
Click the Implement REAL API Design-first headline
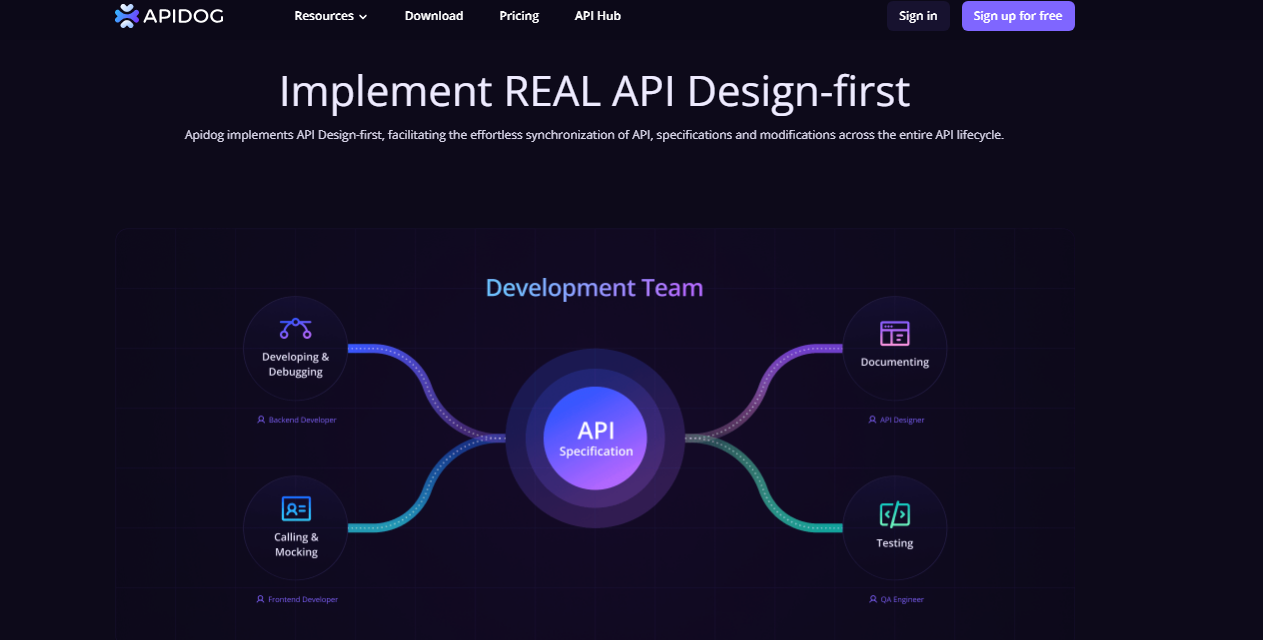point(595,91)
